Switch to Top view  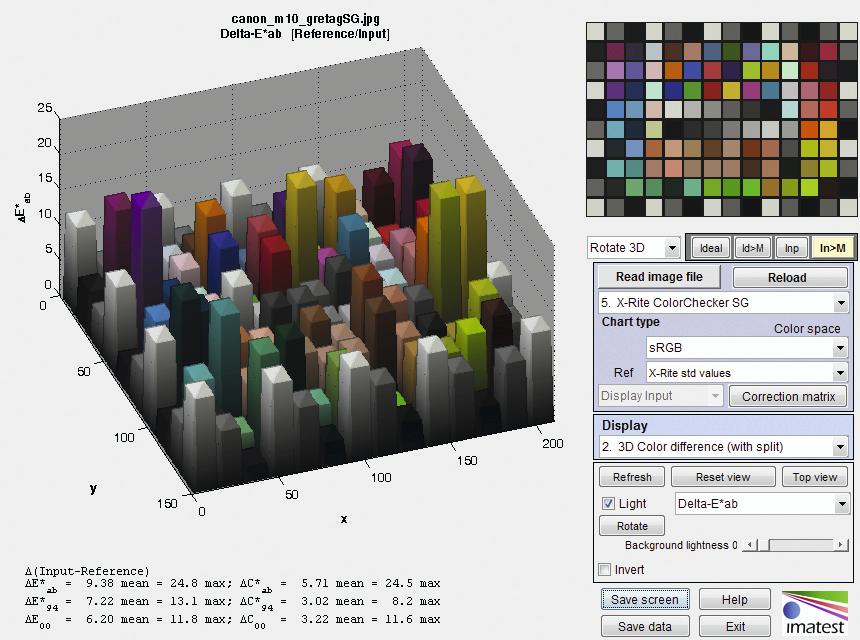[x=814, y=477]
